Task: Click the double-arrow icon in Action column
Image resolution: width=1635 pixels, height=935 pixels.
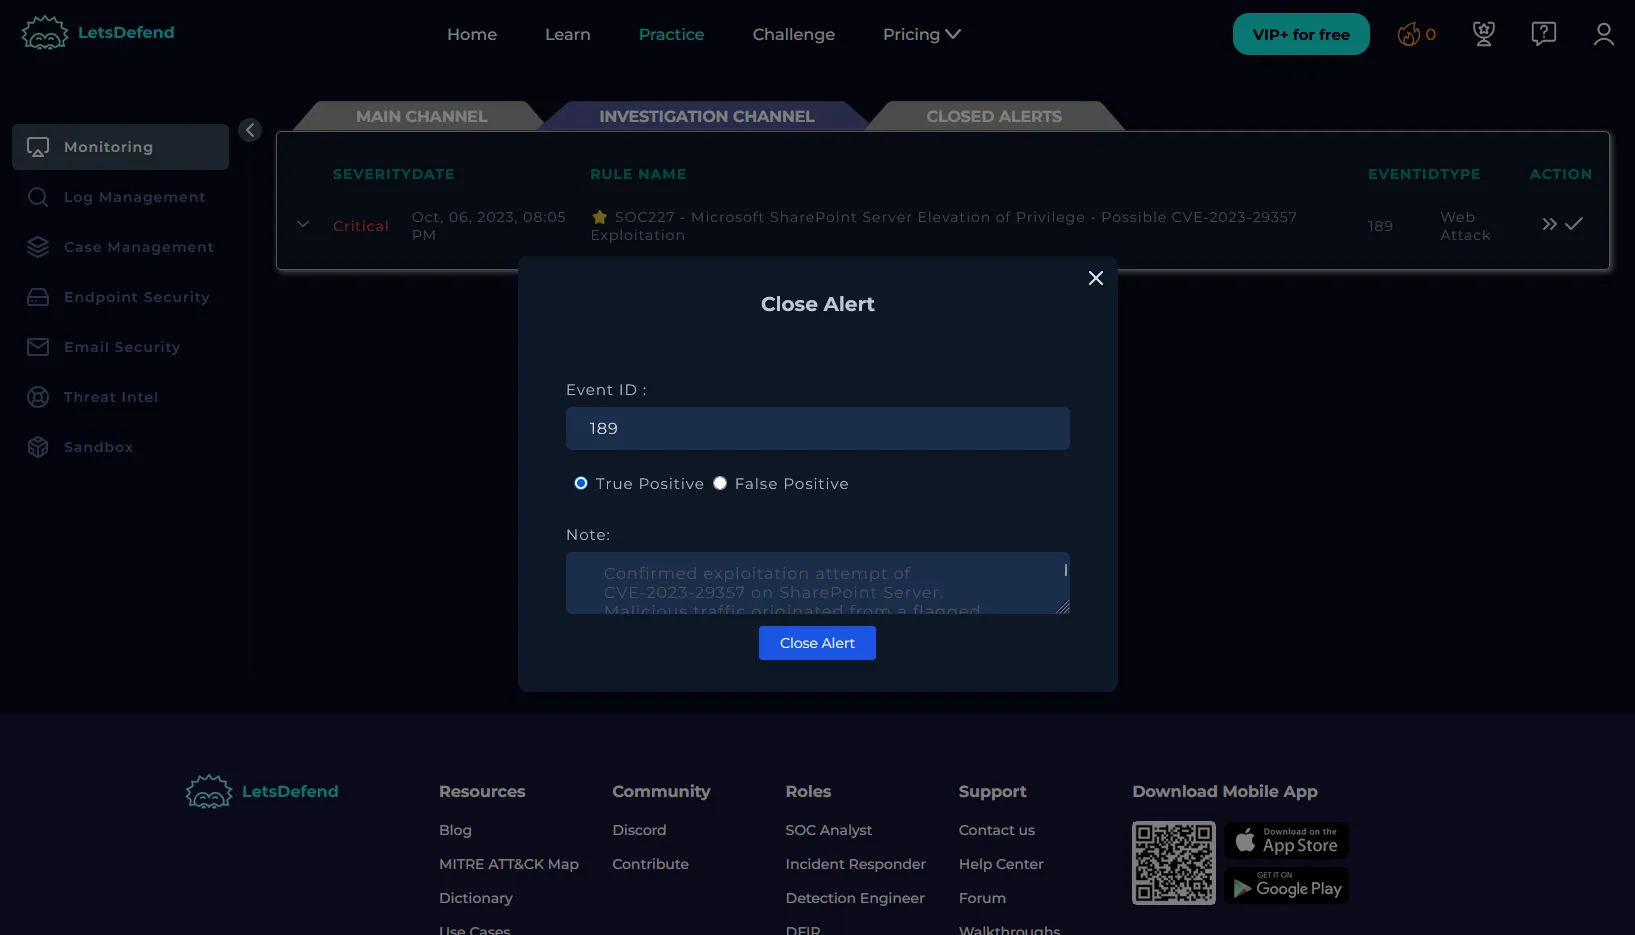Action: (1549, 224)
